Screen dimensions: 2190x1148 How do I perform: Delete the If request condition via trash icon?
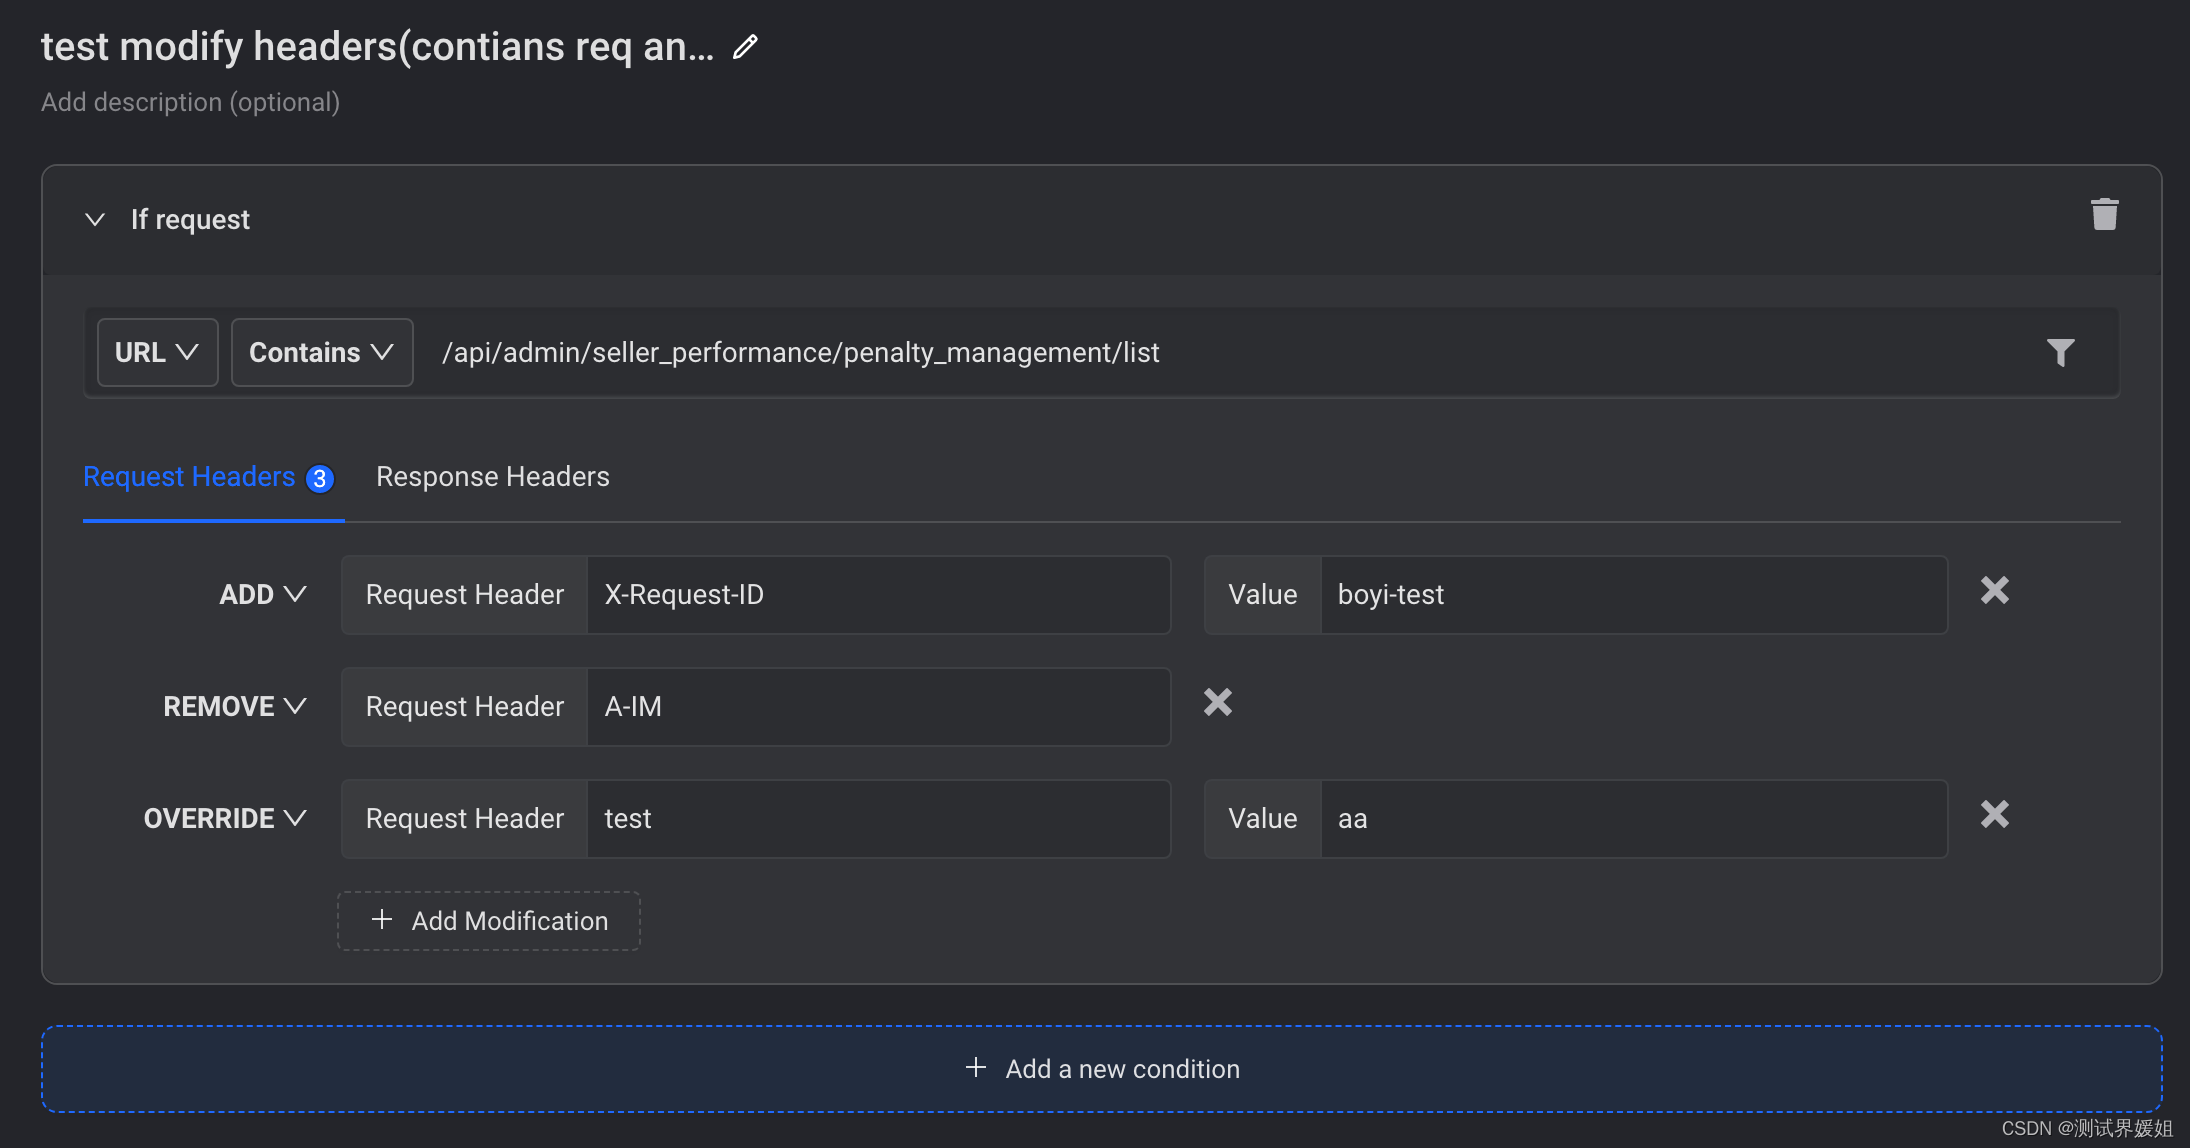click(2104, 214)
